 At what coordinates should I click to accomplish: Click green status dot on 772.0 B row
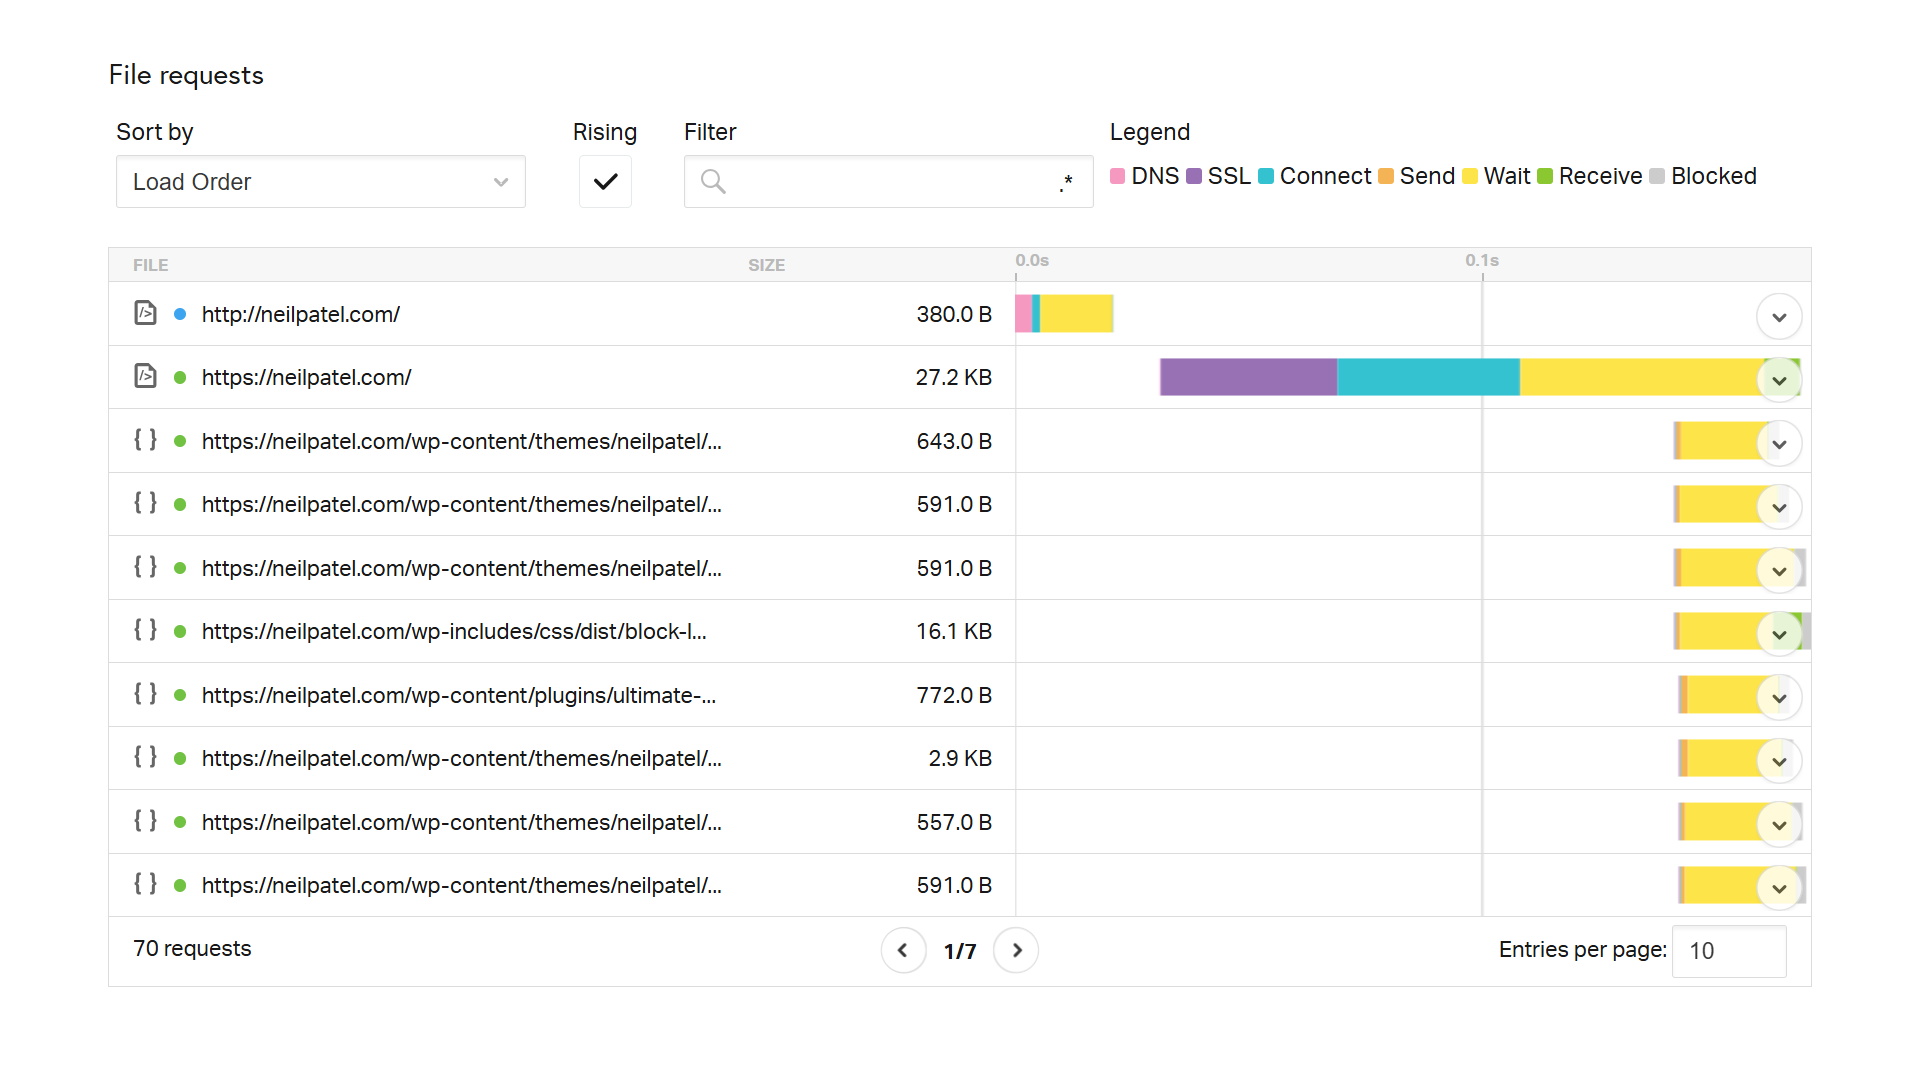[180, 695]
